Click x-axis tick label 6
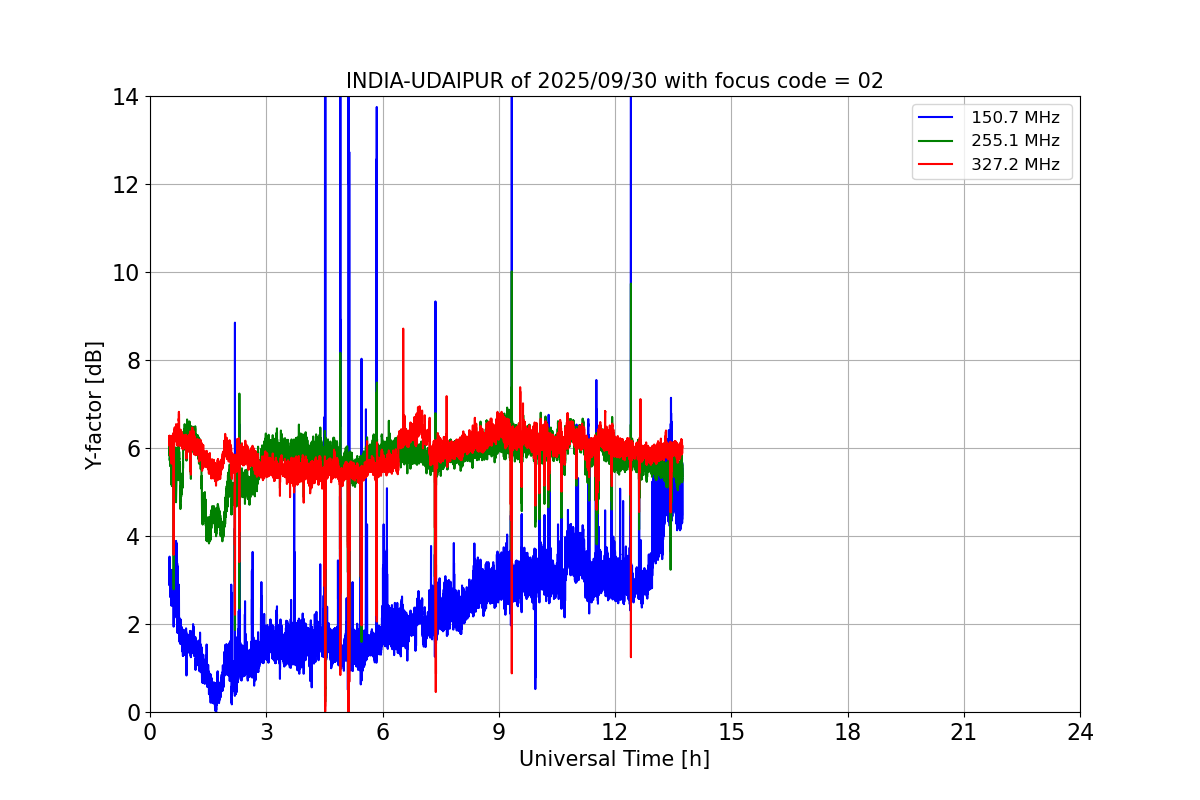The image size is (1200, 800). click(382, 733)
